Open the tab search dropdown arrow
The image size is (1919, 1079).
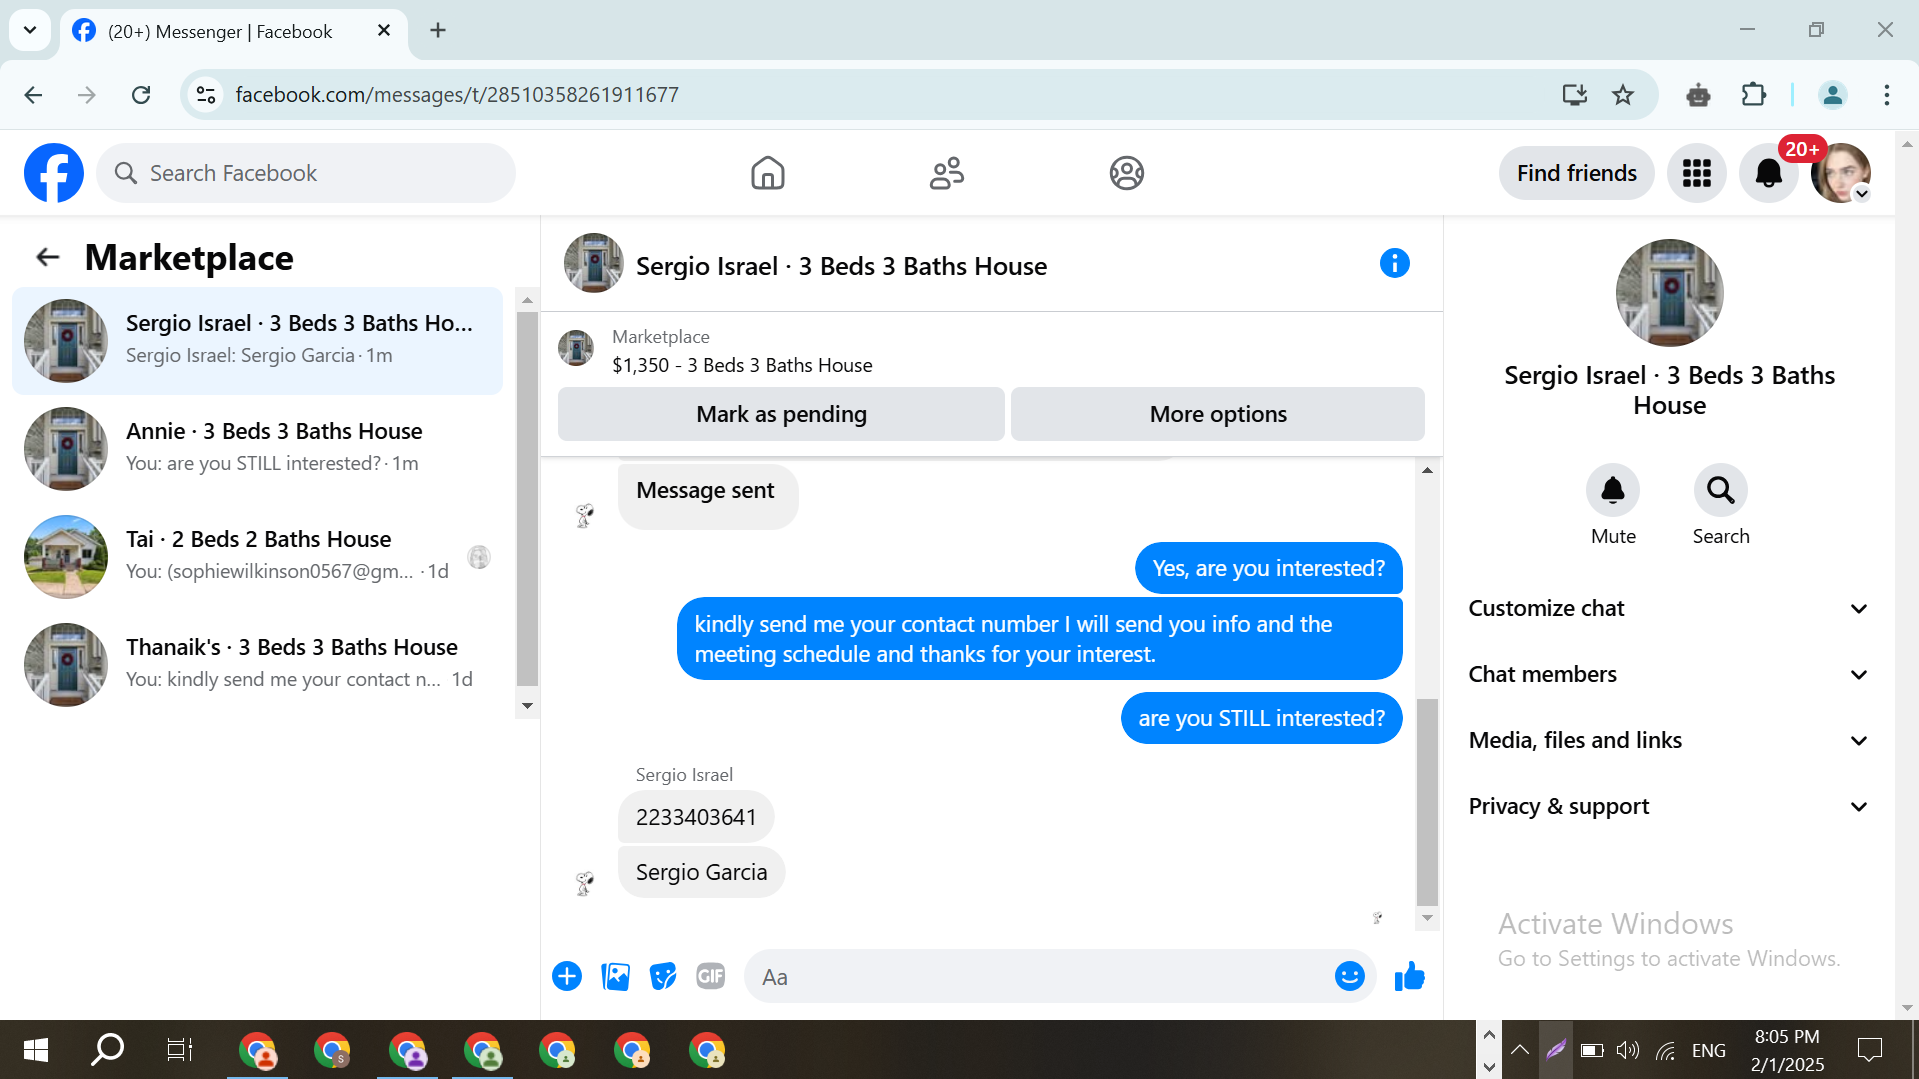pyautogui.click(x=30, y=30)
